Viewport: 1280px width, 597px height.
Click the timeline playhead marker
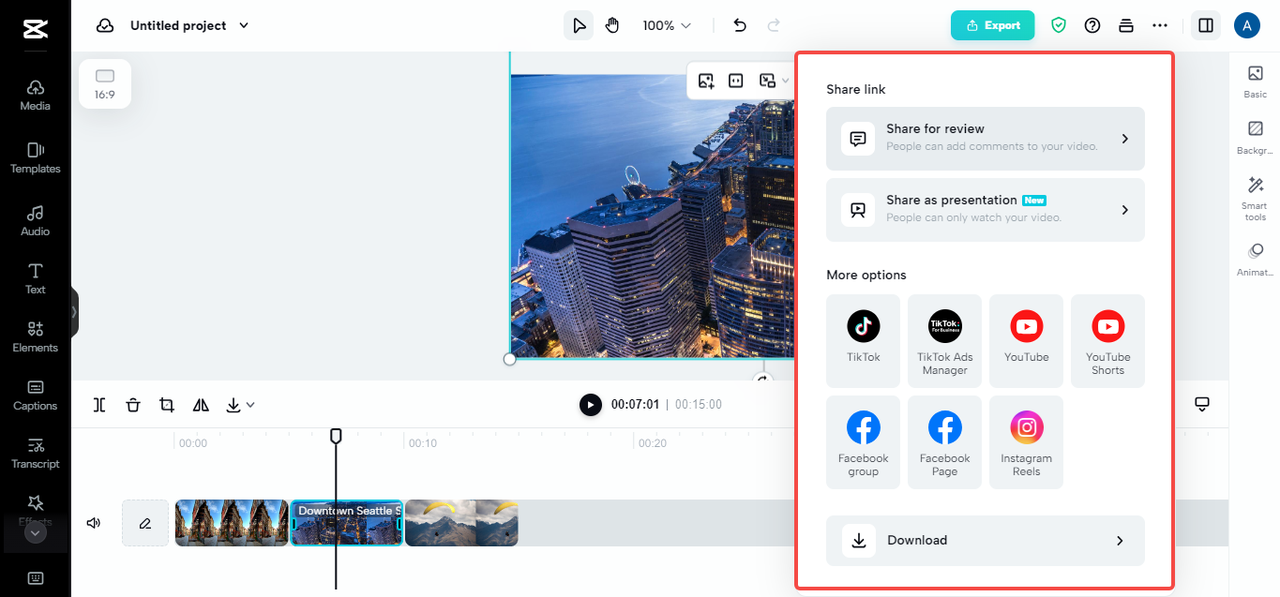point(336,436)
